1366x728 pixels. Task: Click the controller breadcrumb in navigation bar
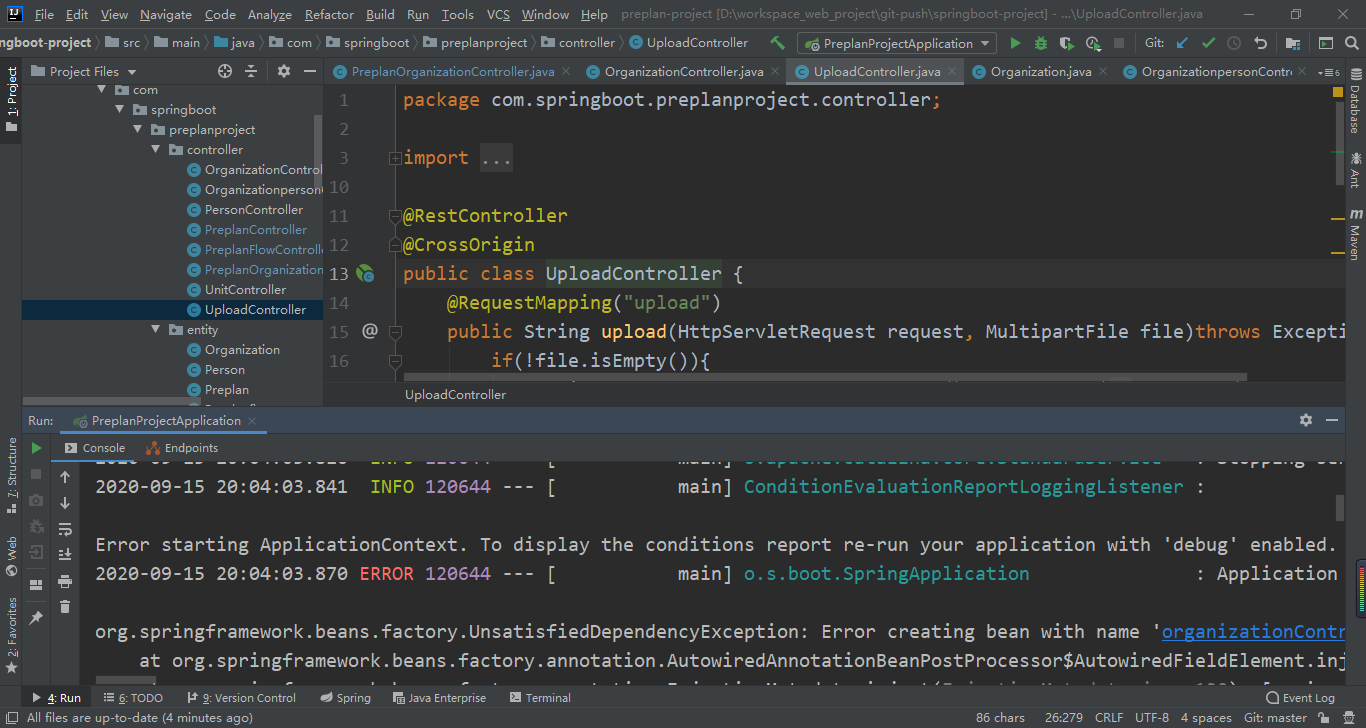coord(578,43)
